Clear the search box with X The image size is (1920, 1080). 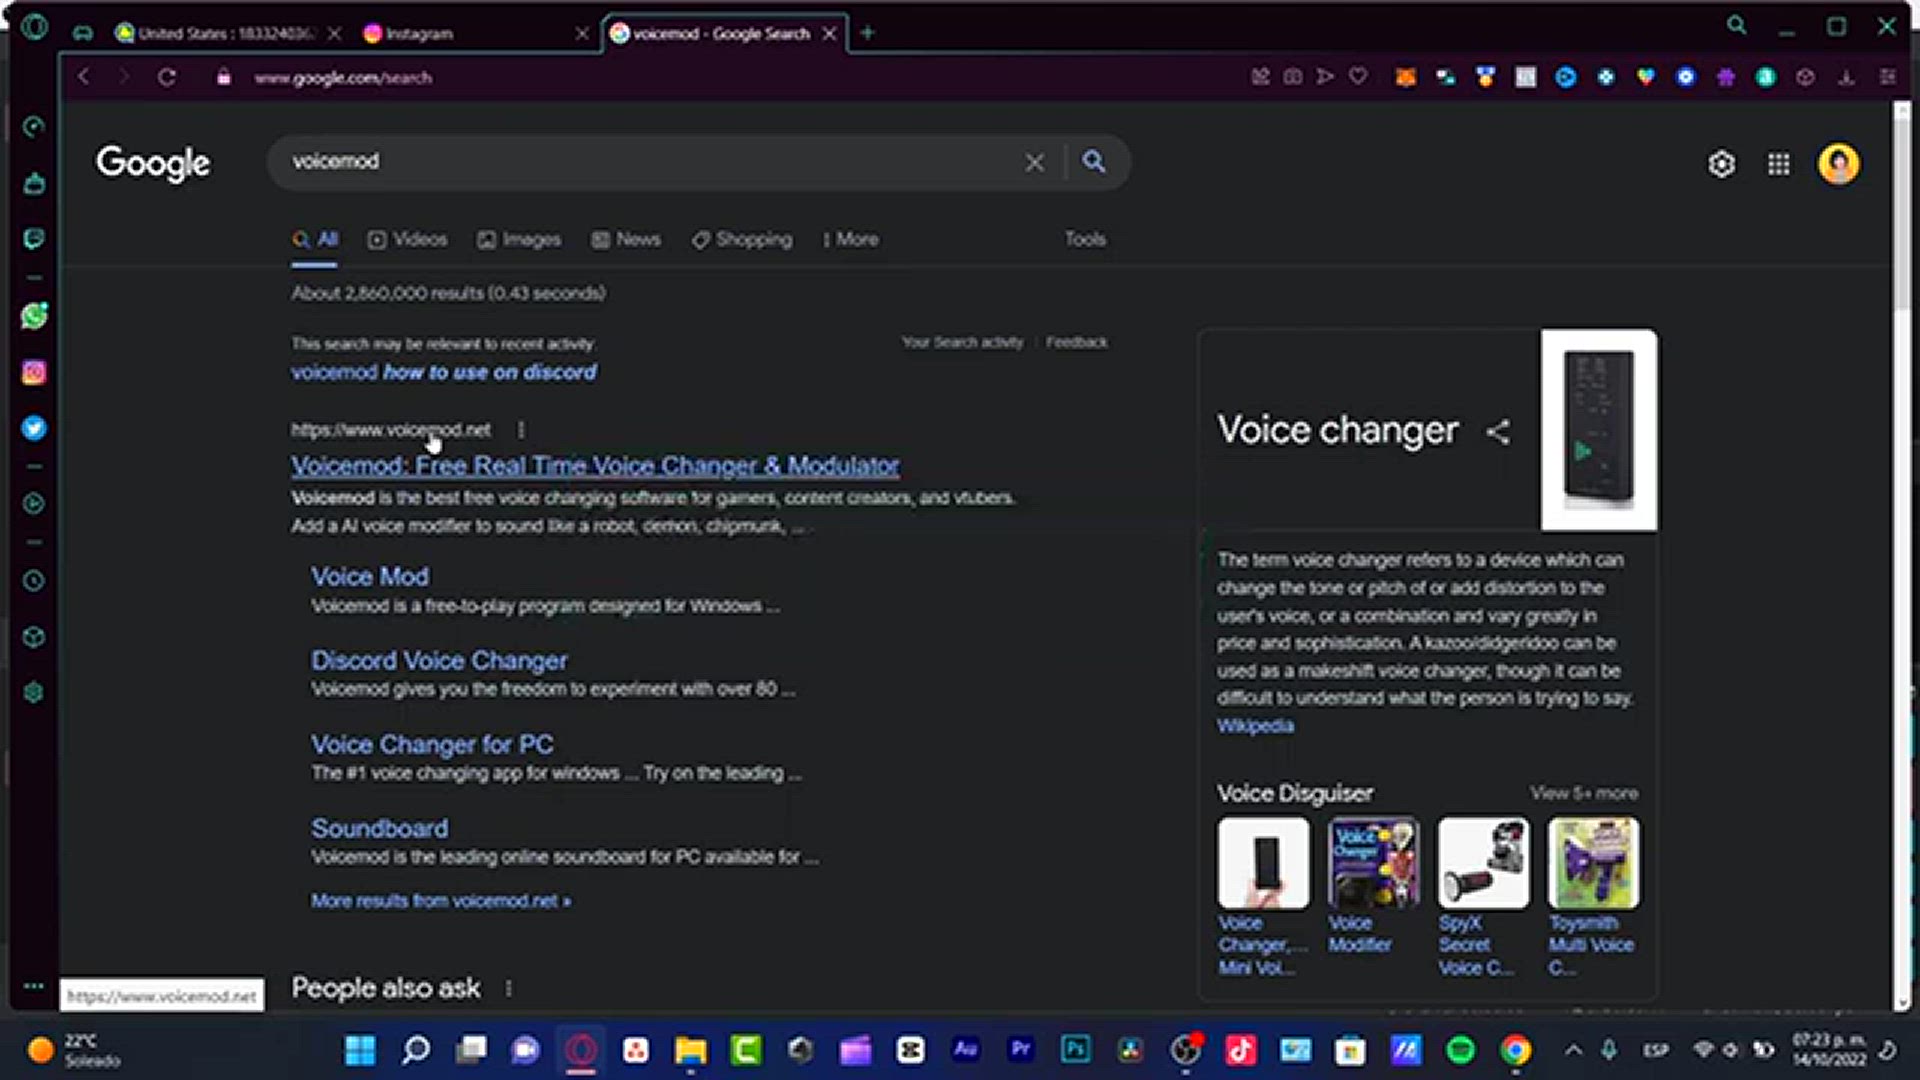point(1035,162)
